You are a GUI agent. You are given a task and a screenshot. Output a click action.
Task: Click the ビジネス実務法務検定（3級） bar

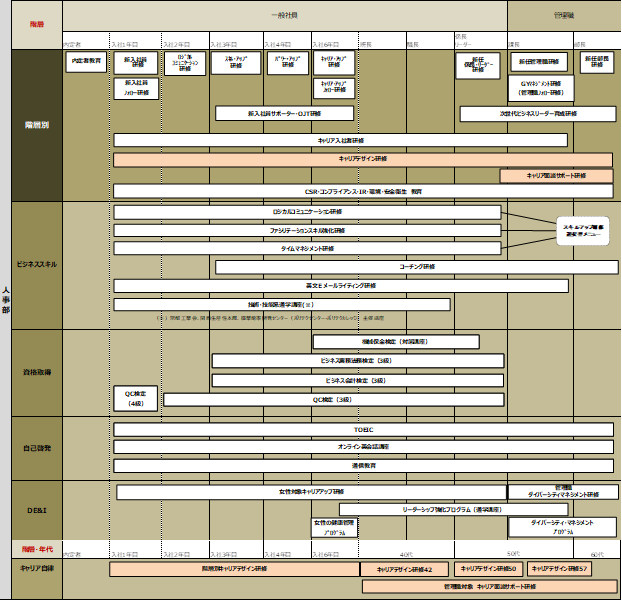tap(358, 361)
